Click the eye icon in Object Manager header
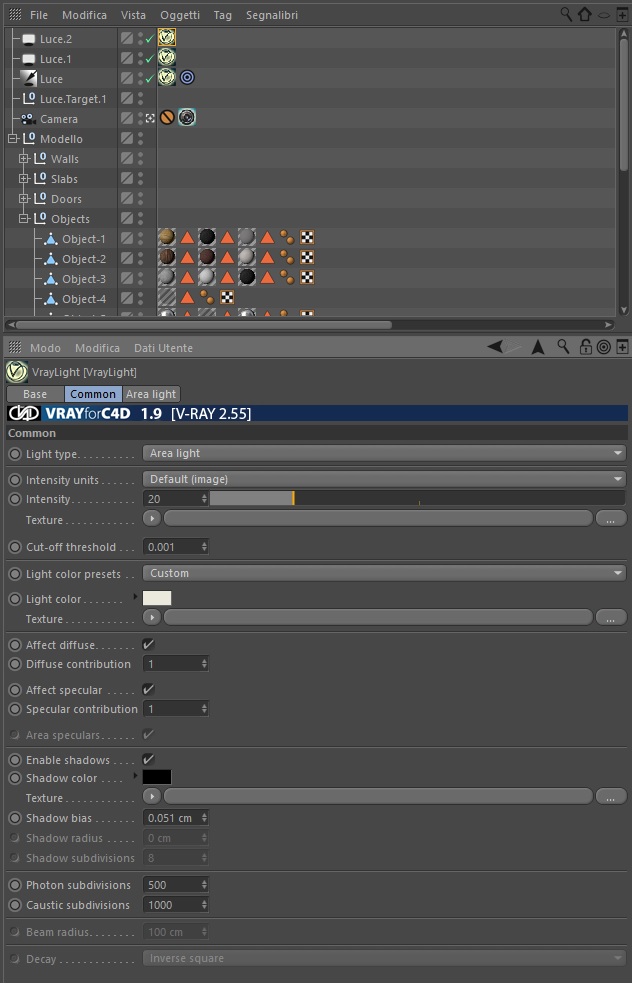The image size is (632, 984). coord(604,14)
